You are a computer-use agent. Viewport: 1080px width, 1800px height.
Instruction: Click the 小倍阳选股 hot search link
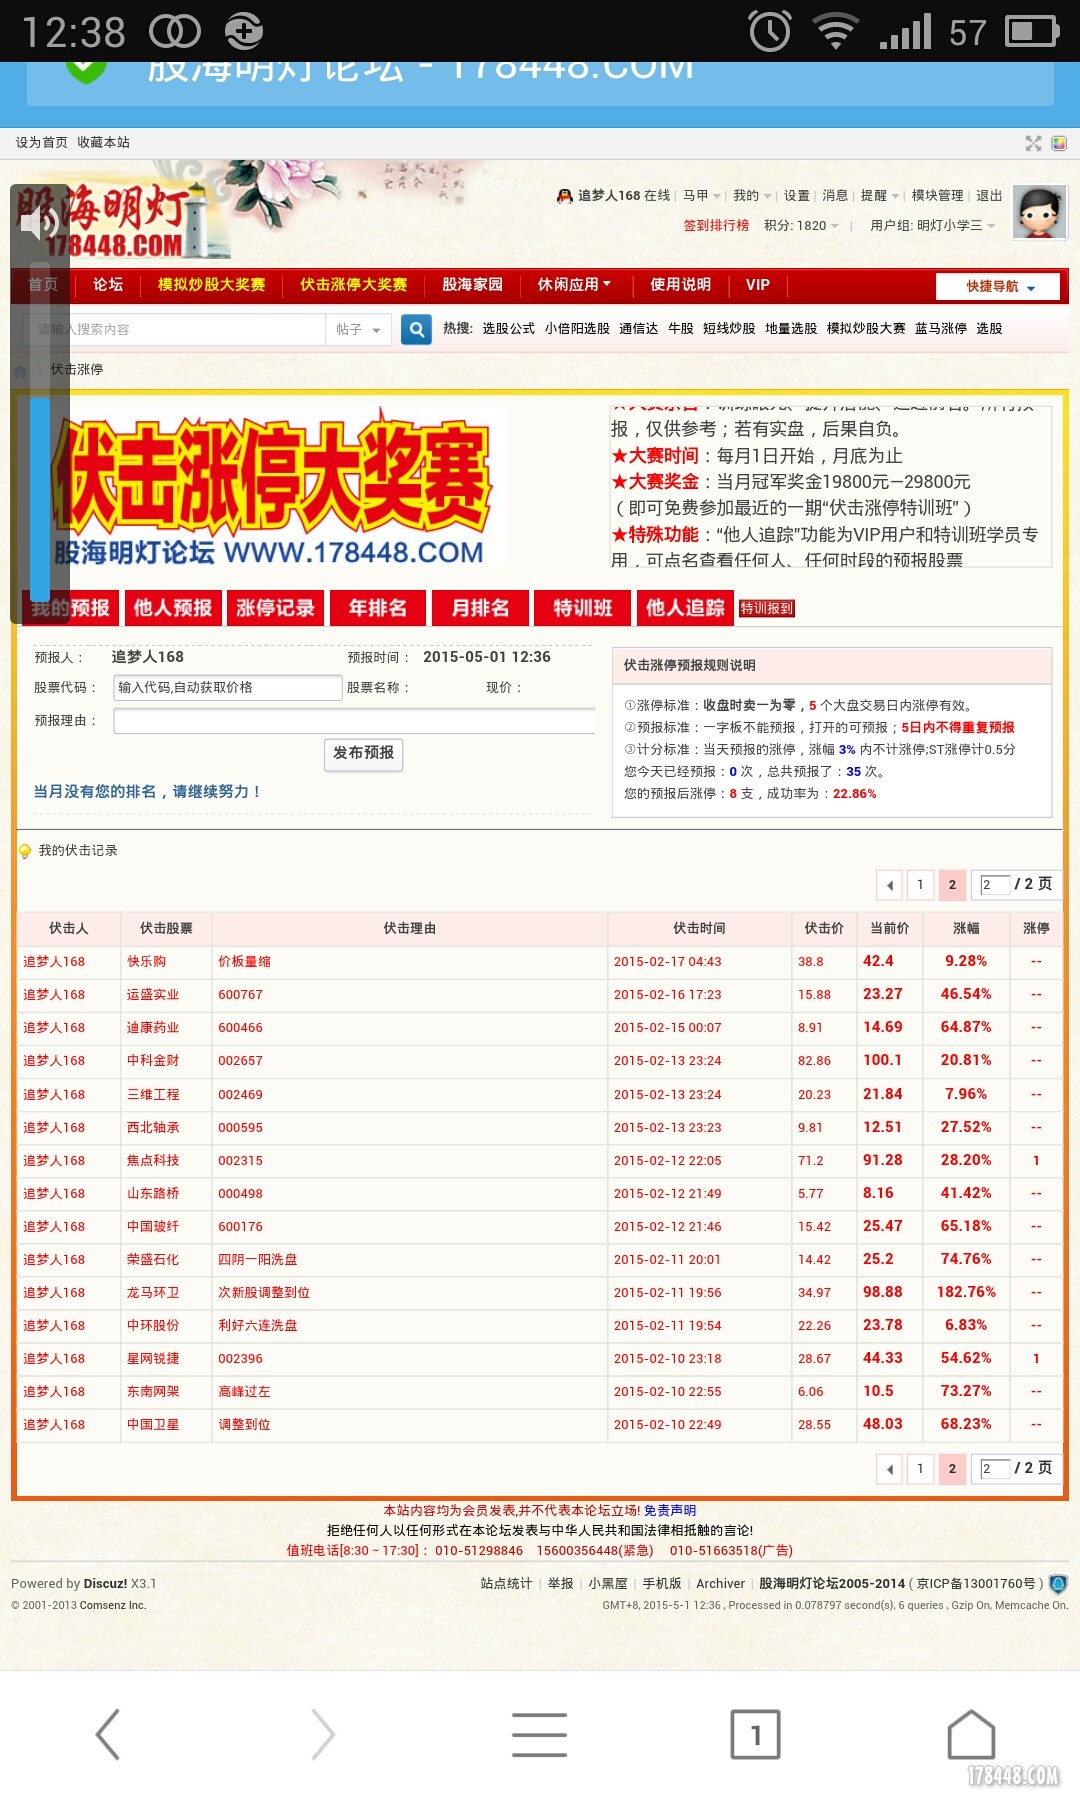(x=577, y=329)
